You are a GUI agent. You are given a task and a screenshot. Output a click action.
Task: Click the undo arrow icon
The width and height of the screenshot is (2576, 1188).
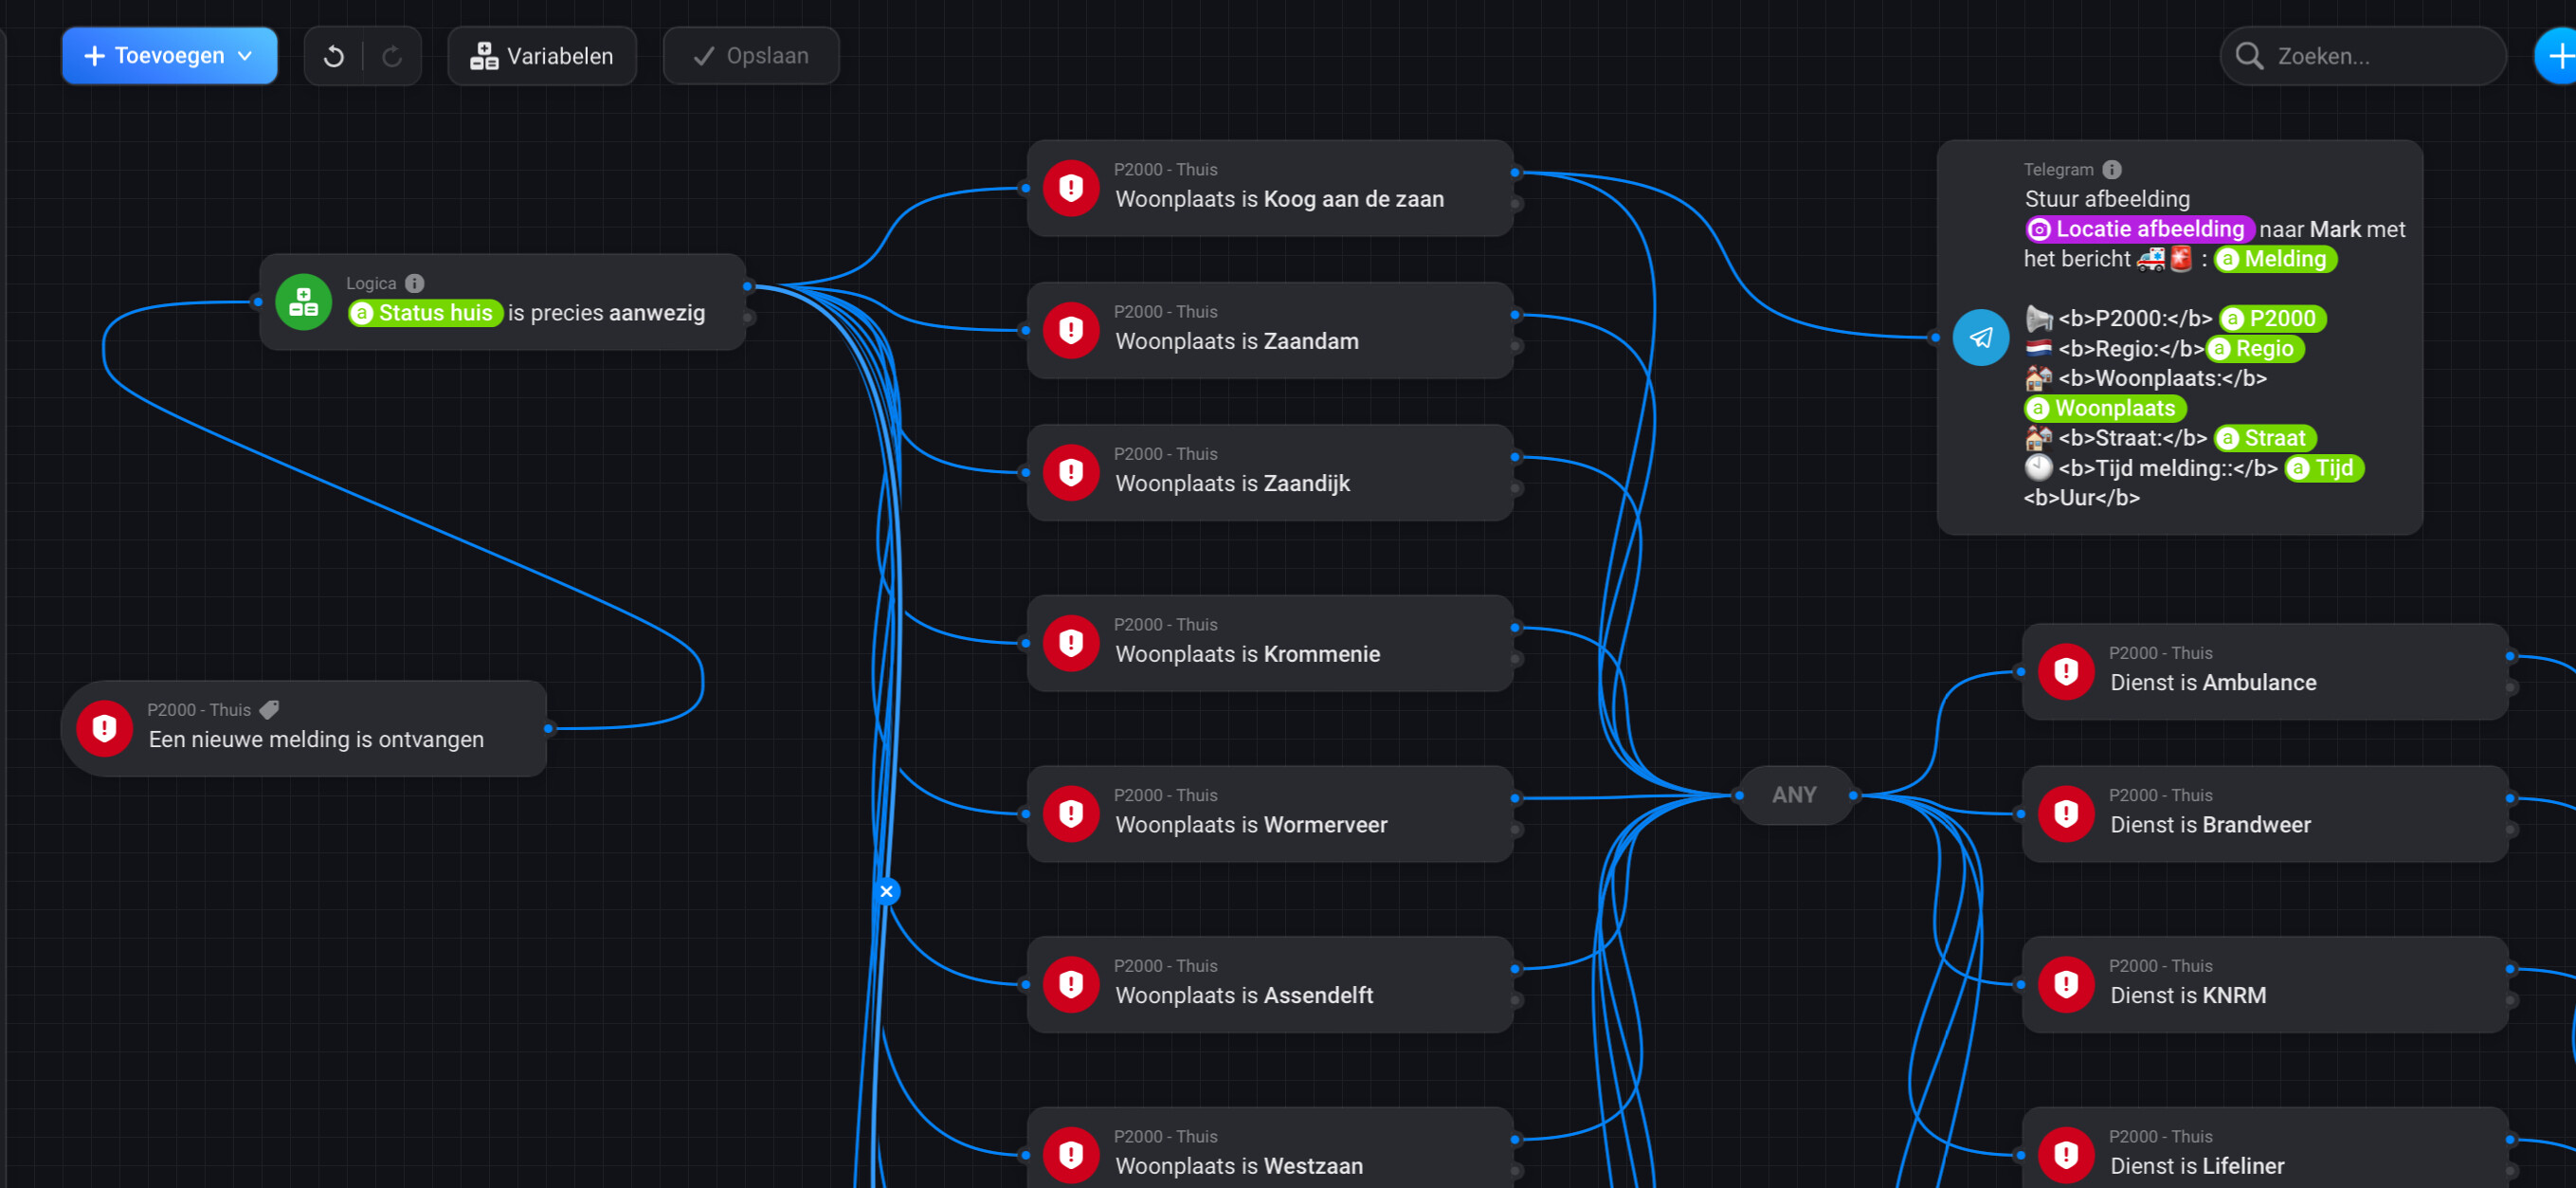pos(334,57)
